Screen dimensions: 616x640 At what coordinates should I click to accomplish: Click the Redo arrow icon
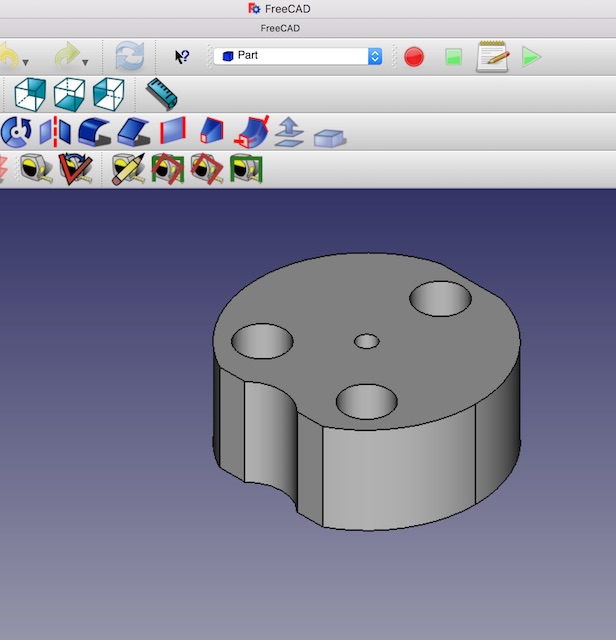(67, 55)
